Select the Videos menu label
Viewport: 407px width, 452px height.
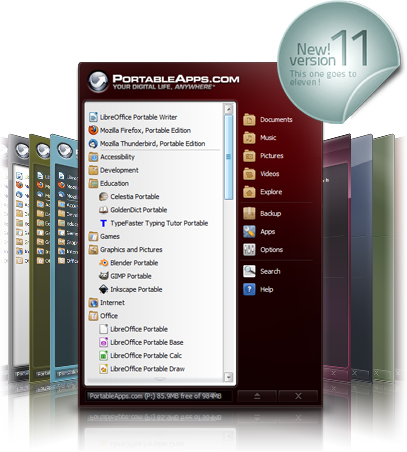tap(270, 174)
